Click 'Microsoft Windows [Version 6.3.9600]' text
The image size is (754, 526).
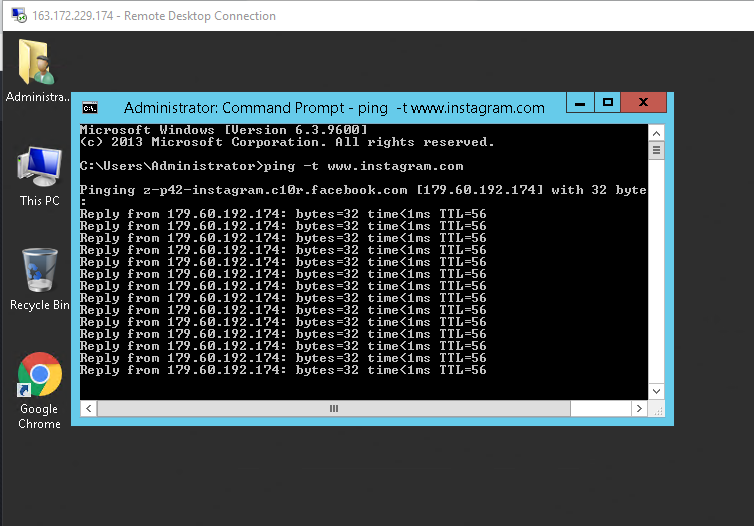click(224, 130)
